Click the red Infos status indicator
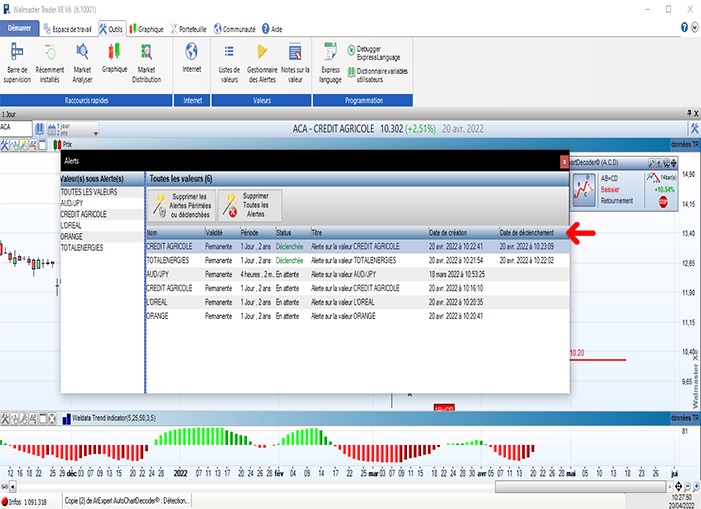701x509 pixels. 4,501
